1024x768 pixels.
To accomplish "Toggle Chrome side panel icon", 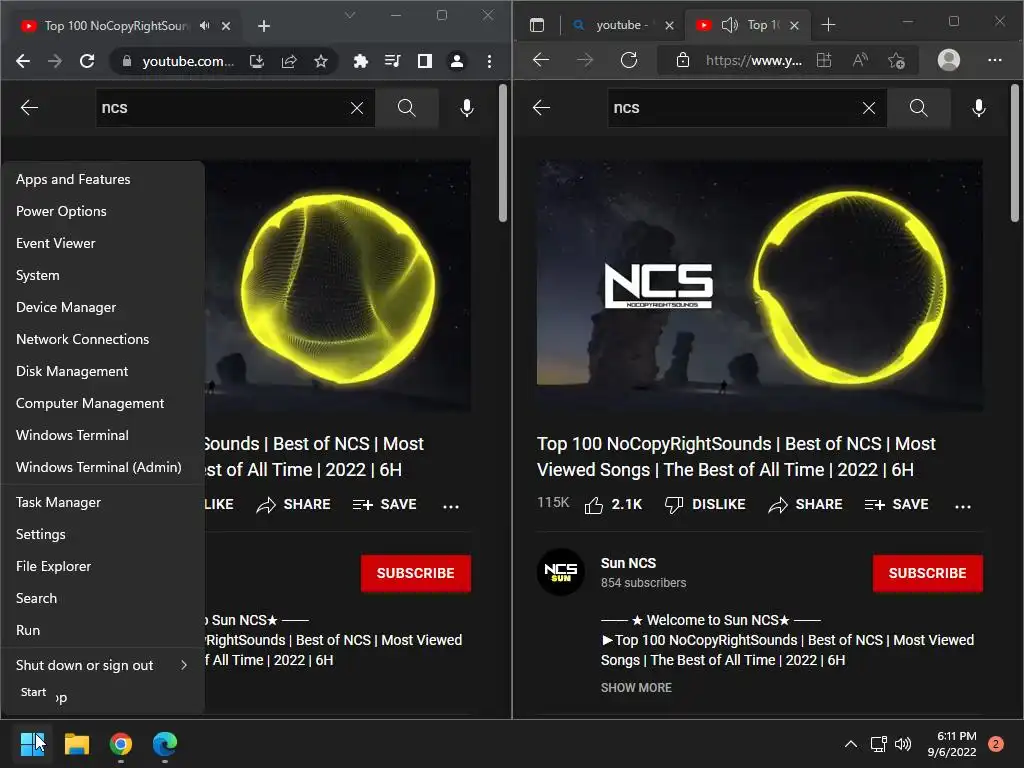I will click(x=424, y=61).
